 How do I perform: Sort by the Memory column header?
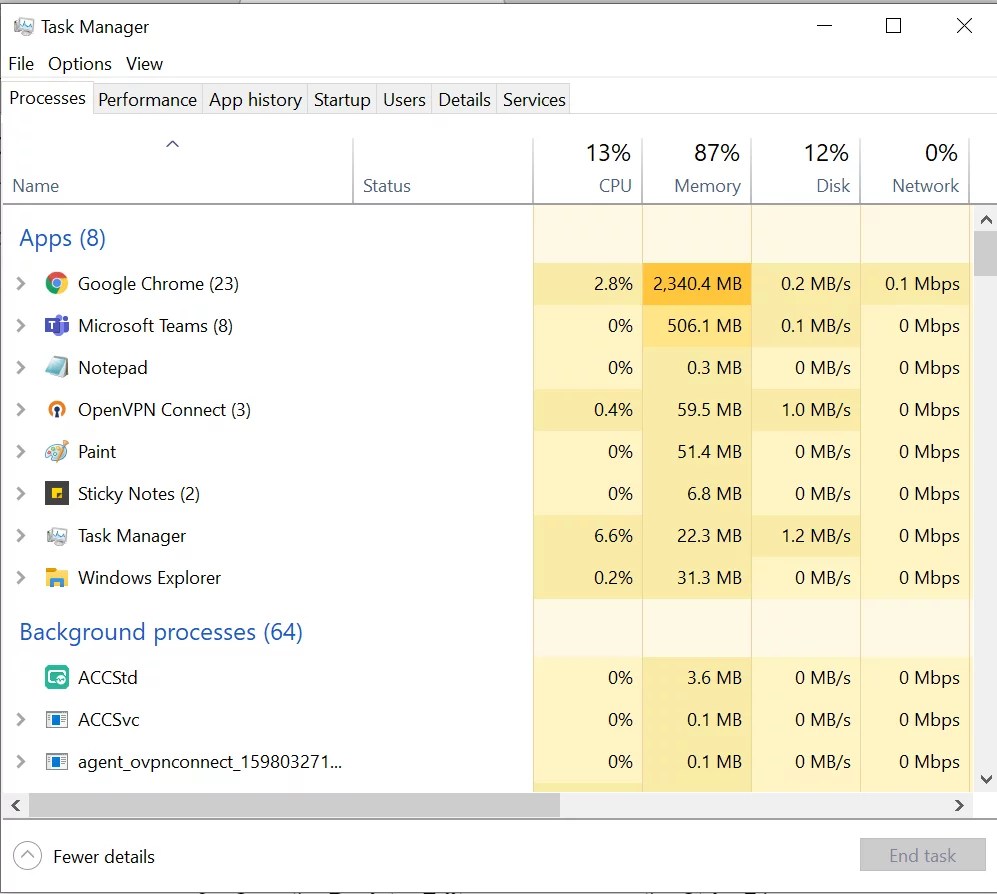coord(697,170)
